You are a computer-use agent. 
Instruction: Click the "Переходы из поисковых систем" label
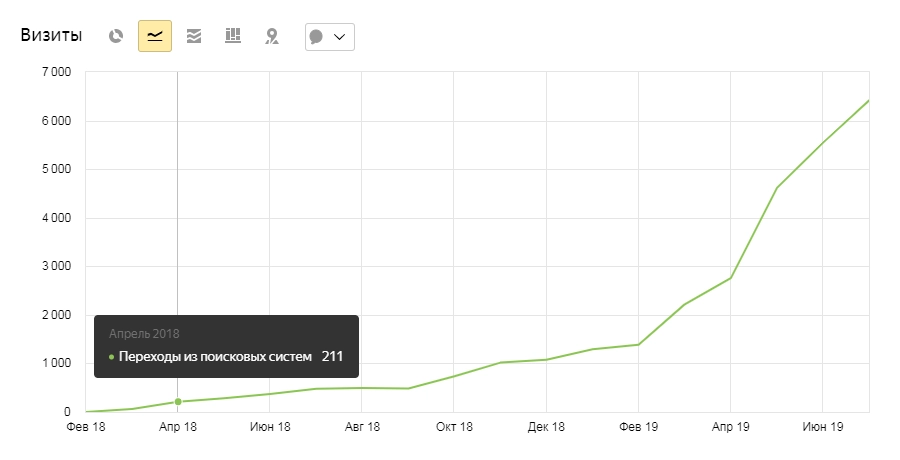(215, 357)
